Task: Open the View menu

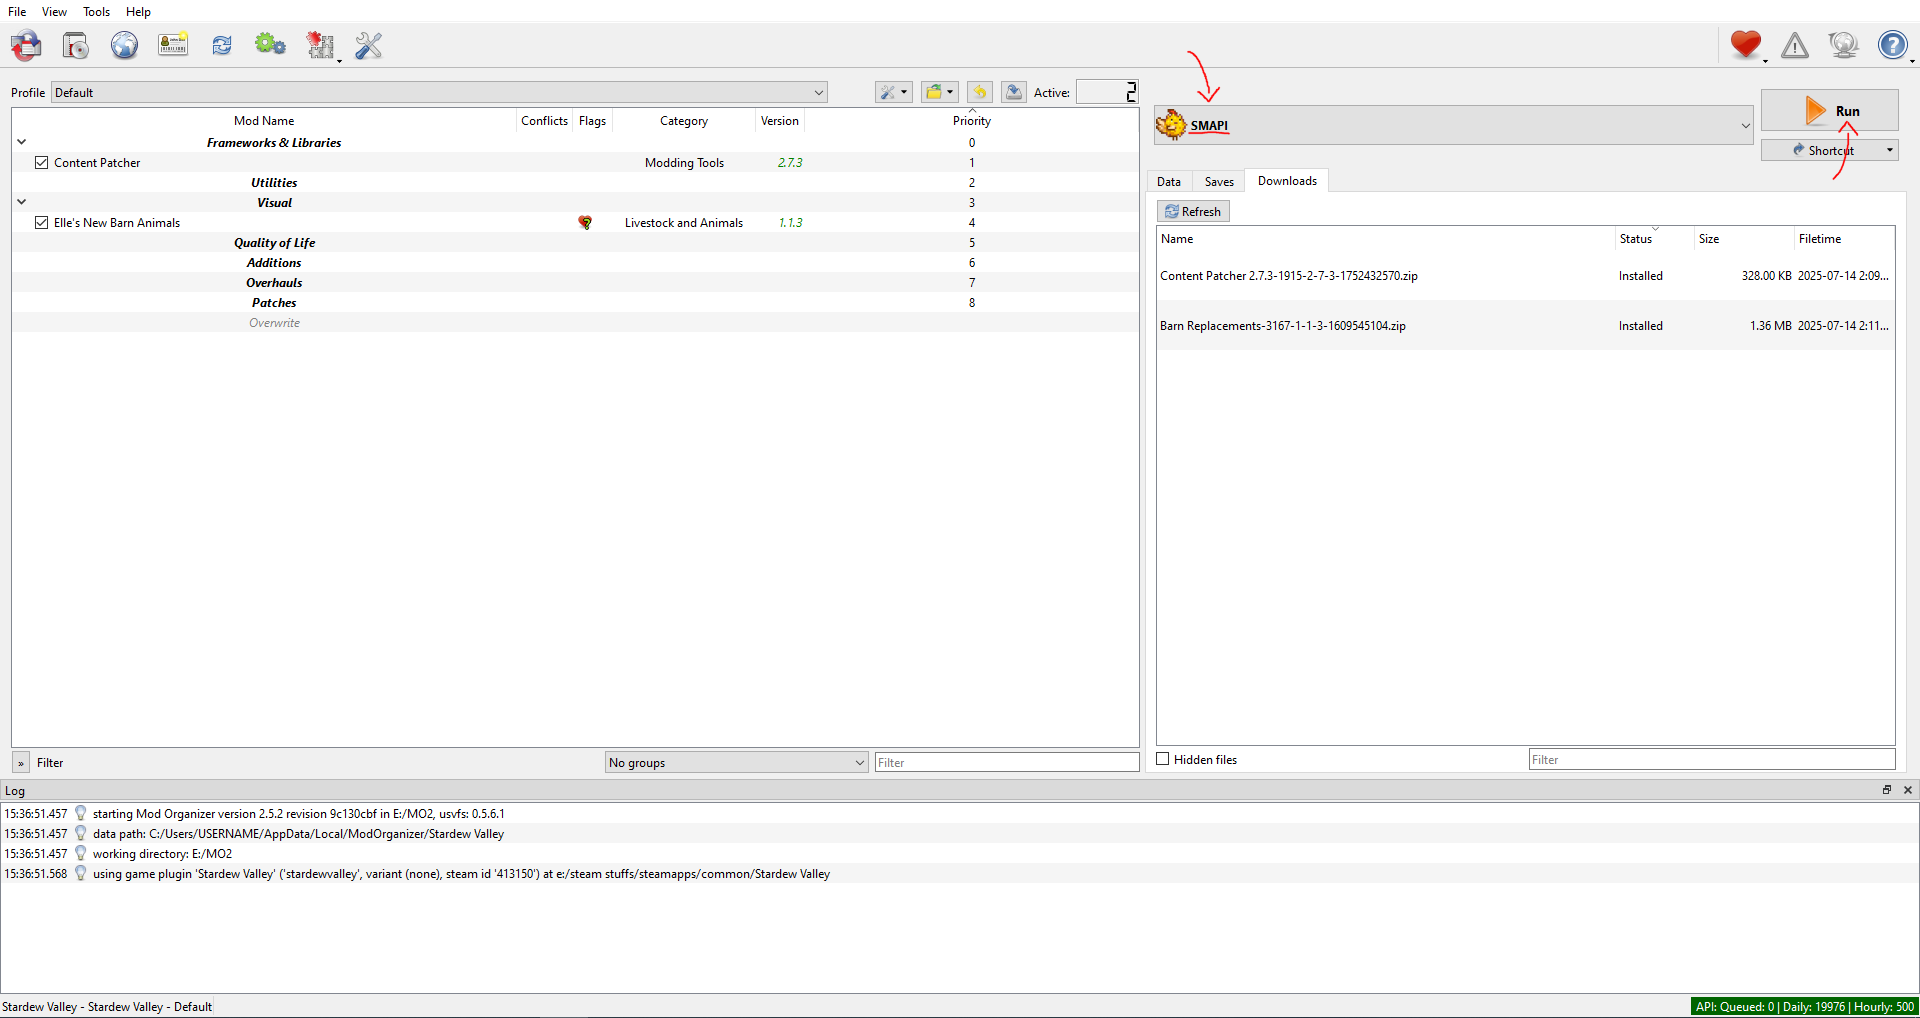Action: click(x=54, y=12)
